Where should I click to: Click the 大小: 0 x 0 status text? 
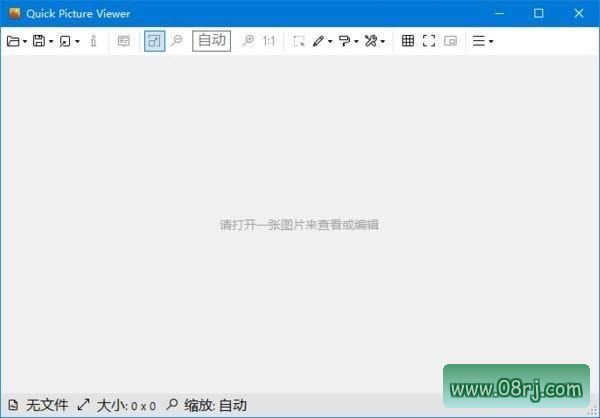point(126,405)
